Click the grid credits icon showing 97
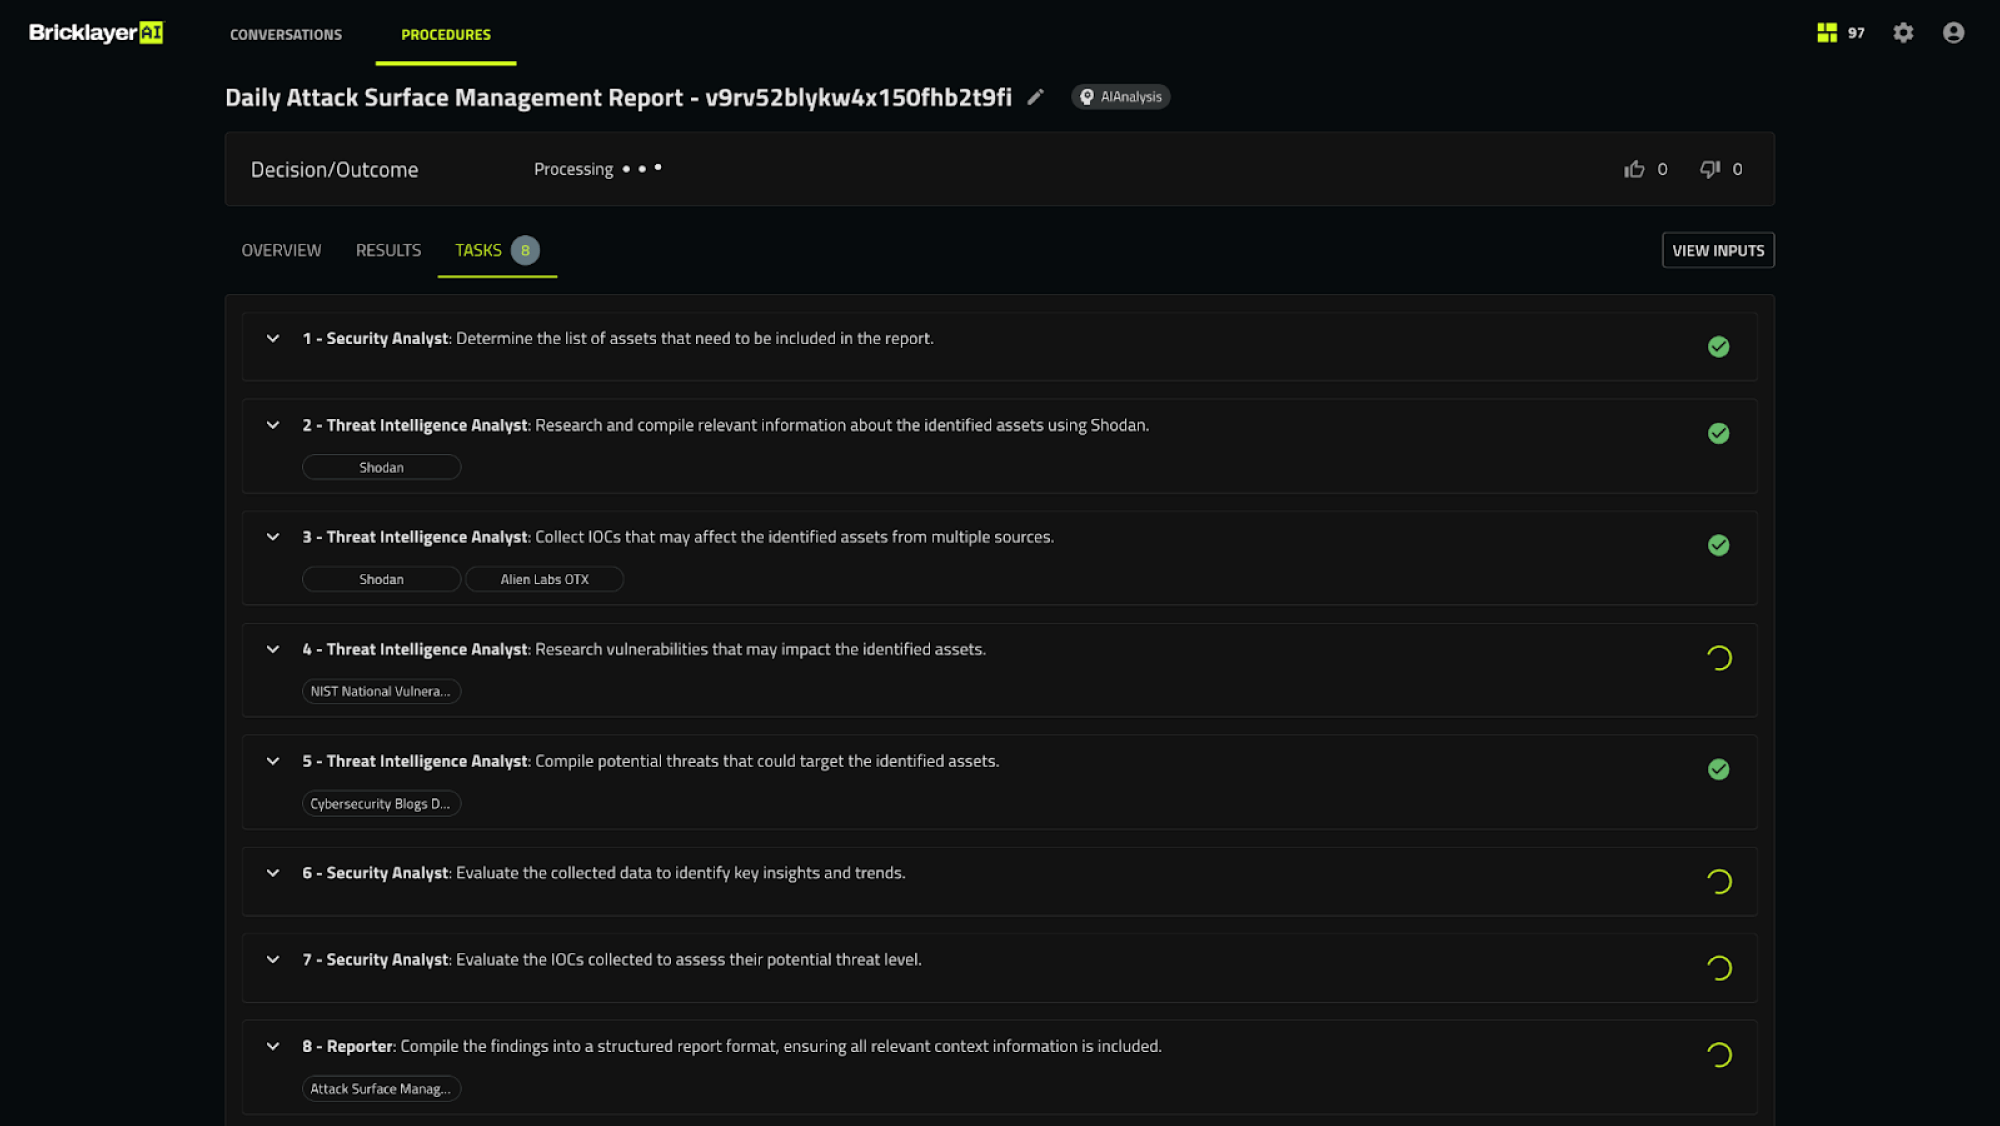This screenshot has width=2000, height=1126. pyautogui.click(x=1828, y=33)
